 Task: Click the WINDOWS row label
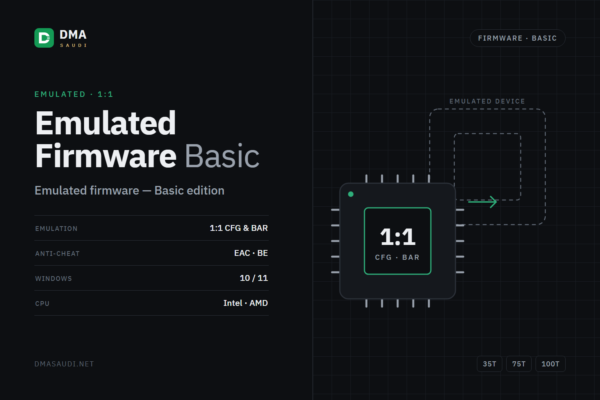tap(53, 279)
